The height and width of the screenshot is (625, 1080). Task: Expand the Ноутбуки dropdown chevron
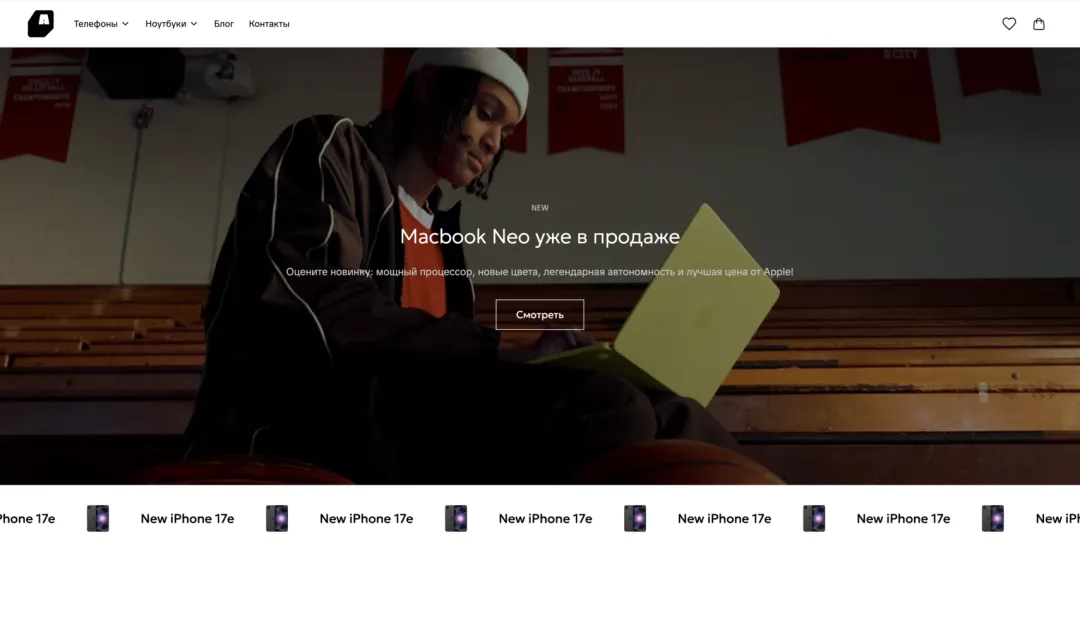pyautogui.click(x=194, y=23)
